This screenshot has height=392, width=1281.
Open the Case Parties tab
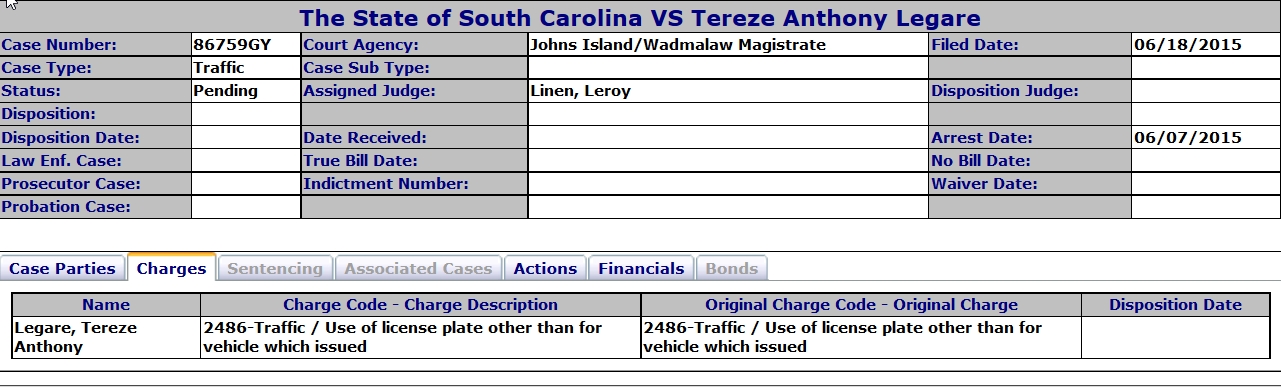(64, 268)
